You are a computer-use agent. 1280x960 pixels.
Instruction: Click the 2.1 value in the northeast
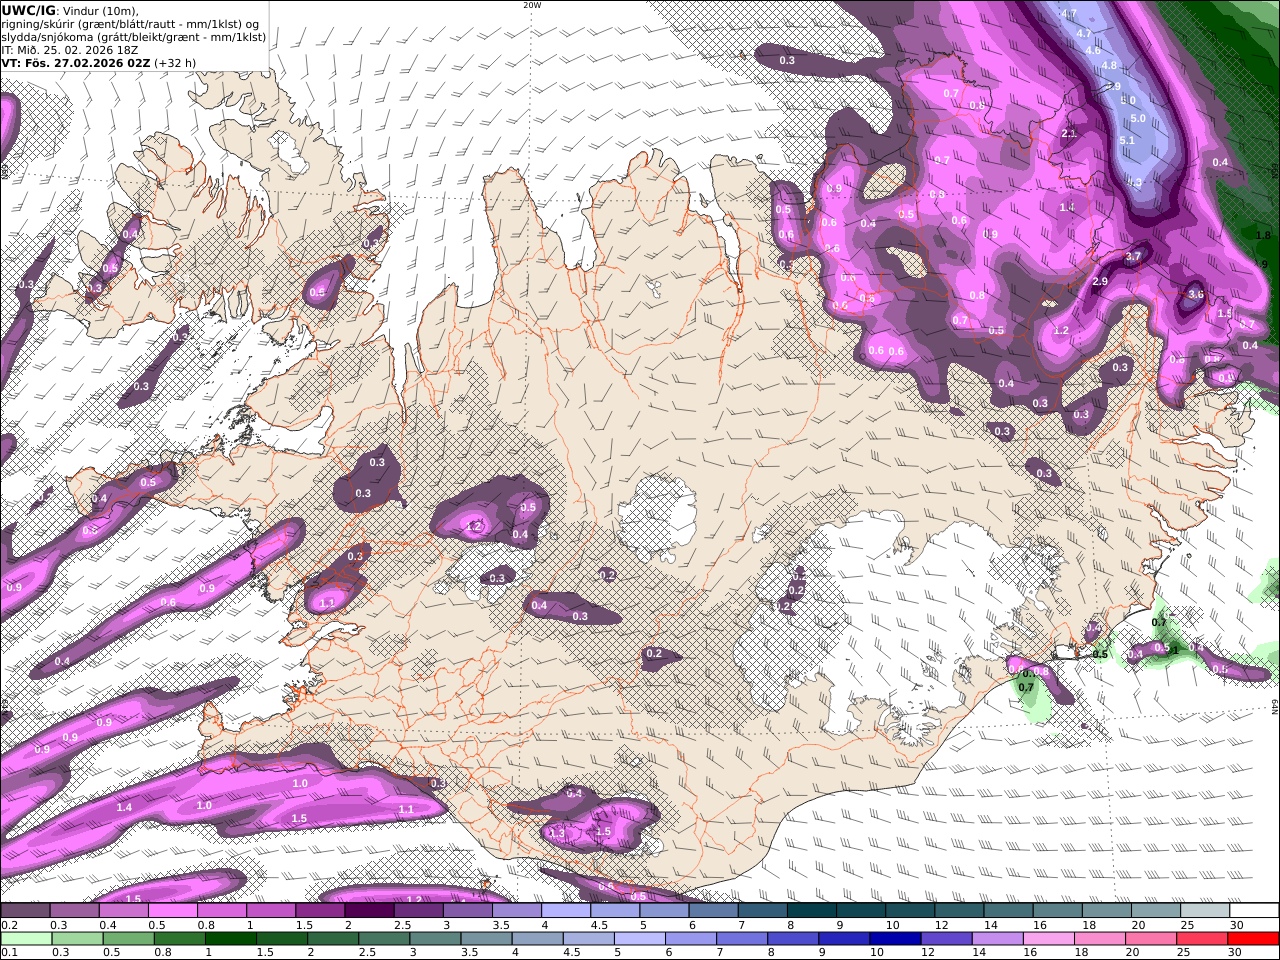pyautogui.click(x=1068, y=134)
